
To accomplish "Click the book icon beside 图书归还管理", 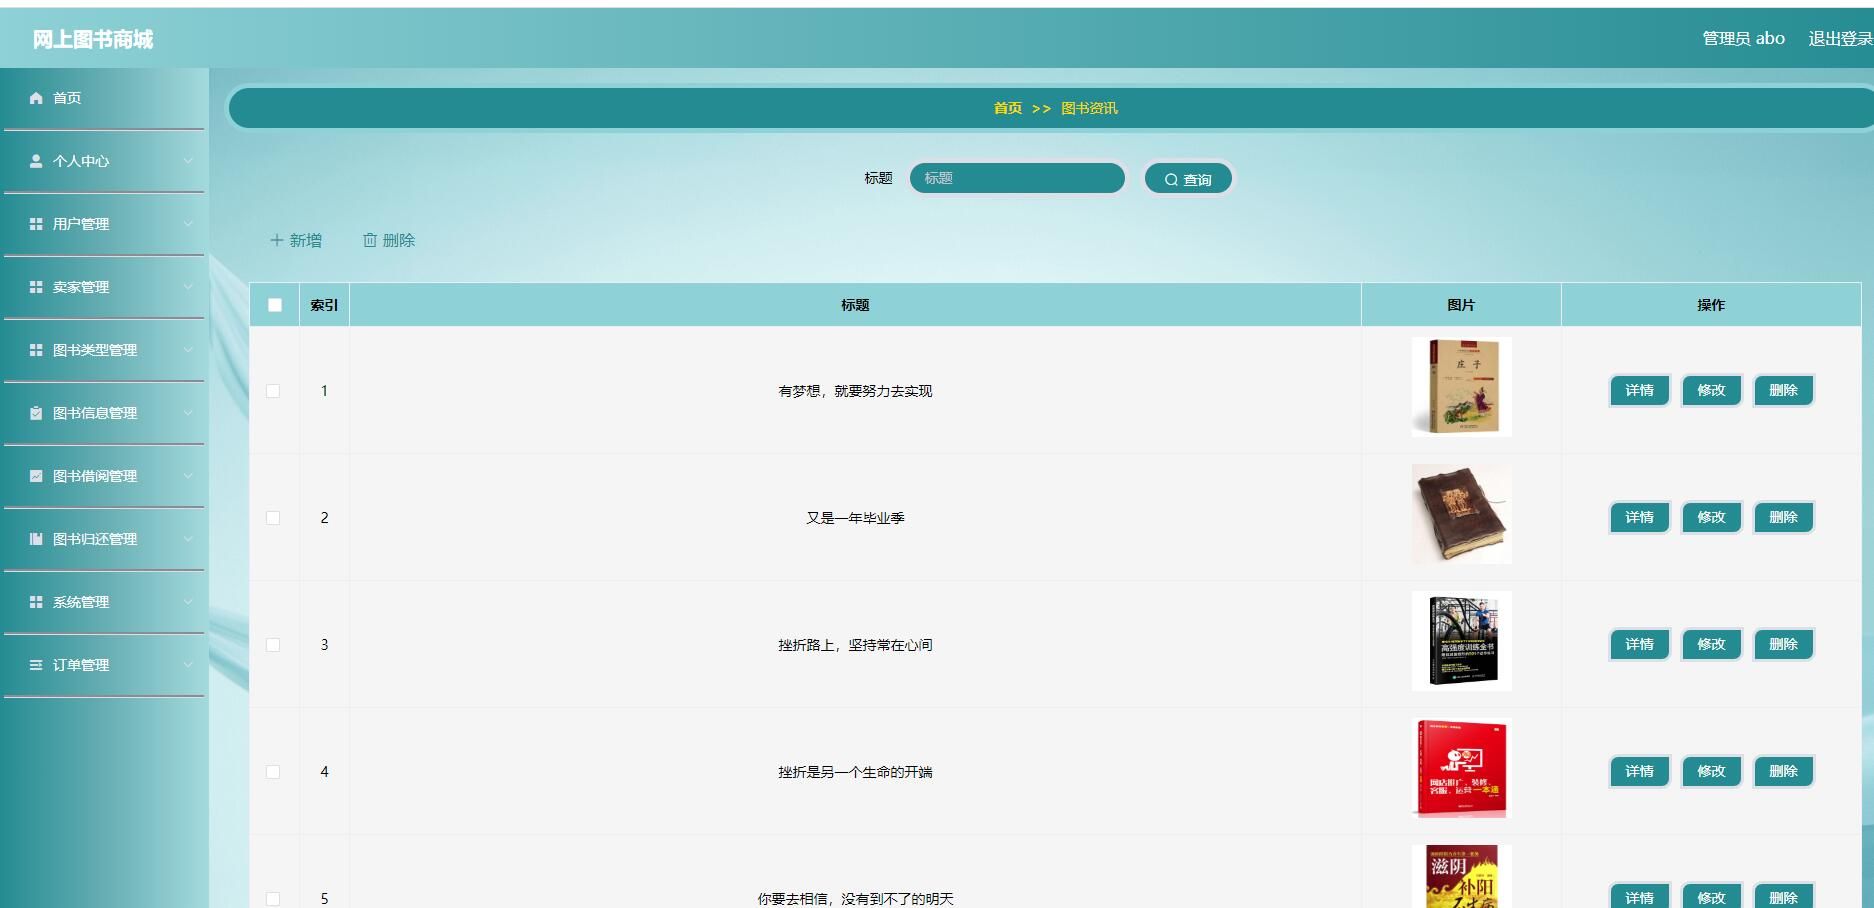I will pos(36,539).
